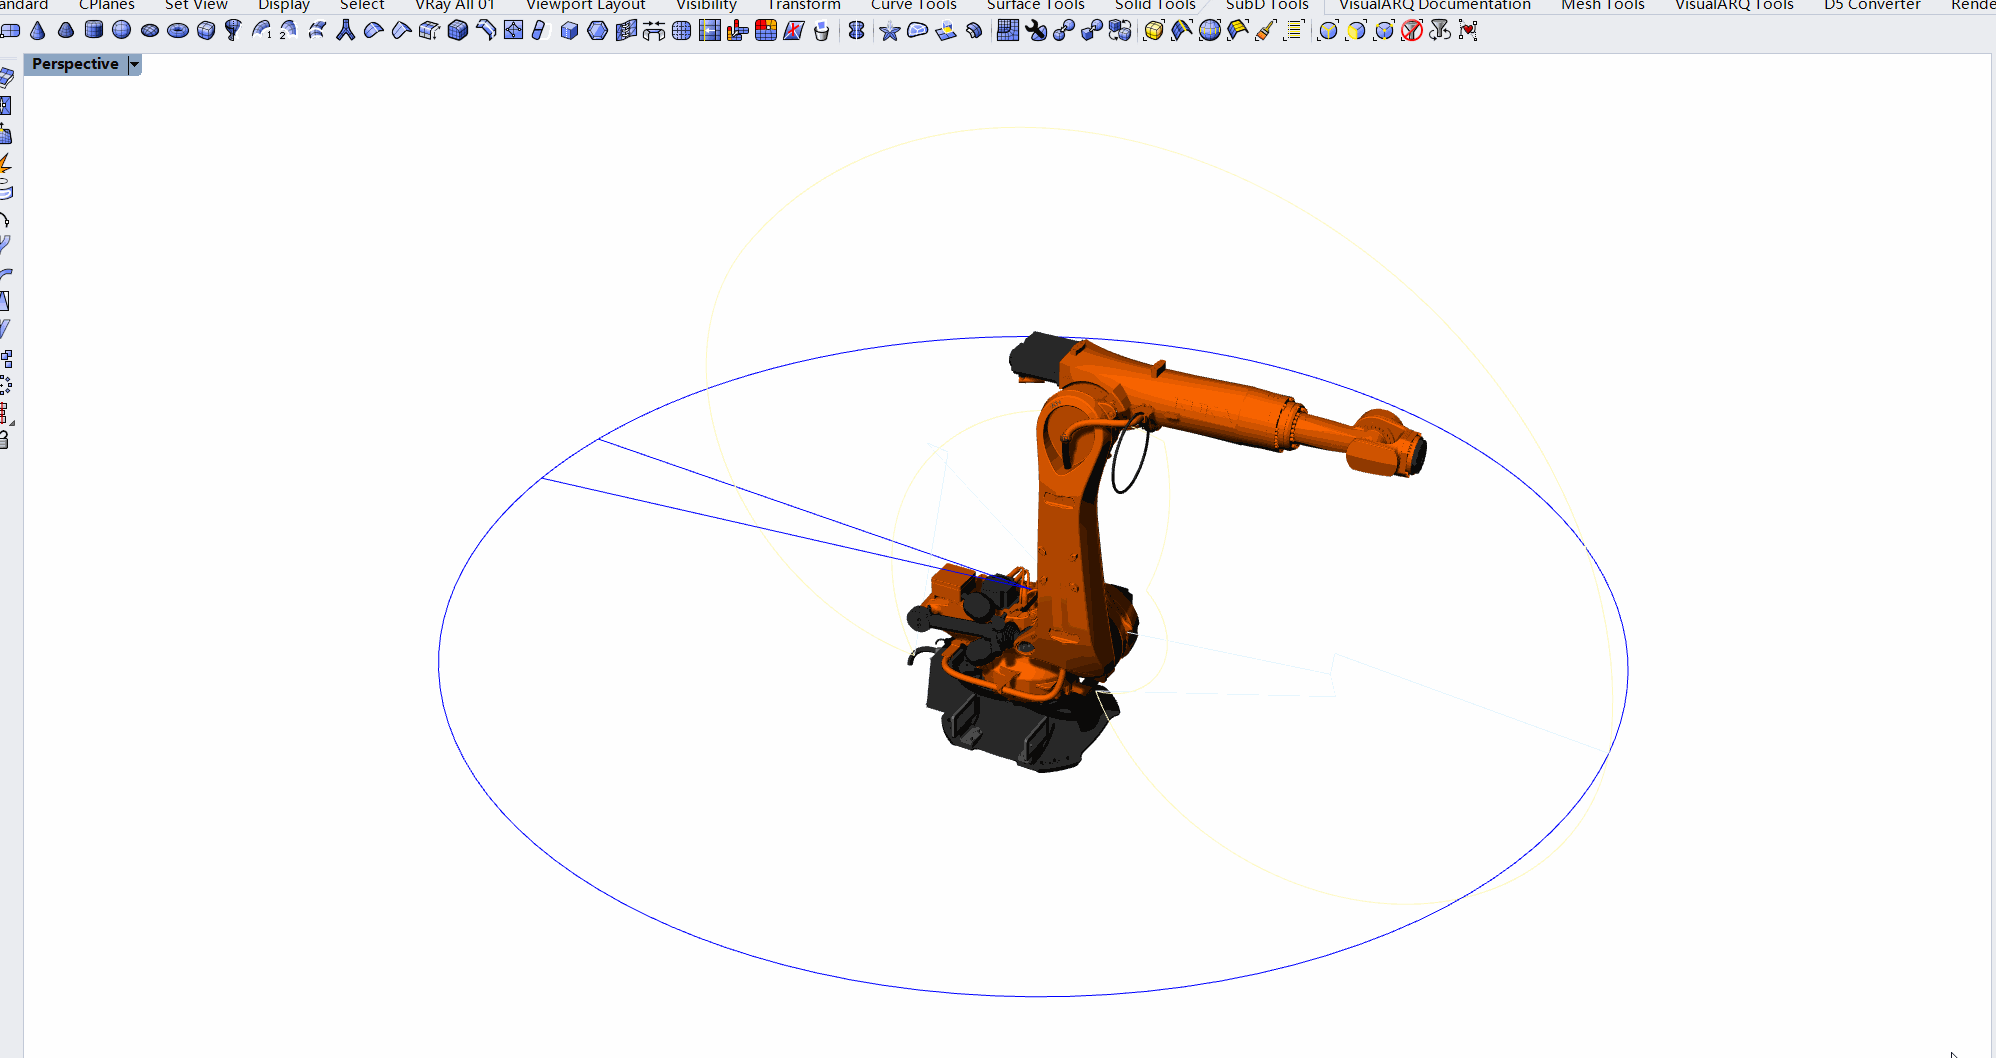Open the Surface Tools tab
Screen dimensions: 1996x1058
click(1035, 5)
